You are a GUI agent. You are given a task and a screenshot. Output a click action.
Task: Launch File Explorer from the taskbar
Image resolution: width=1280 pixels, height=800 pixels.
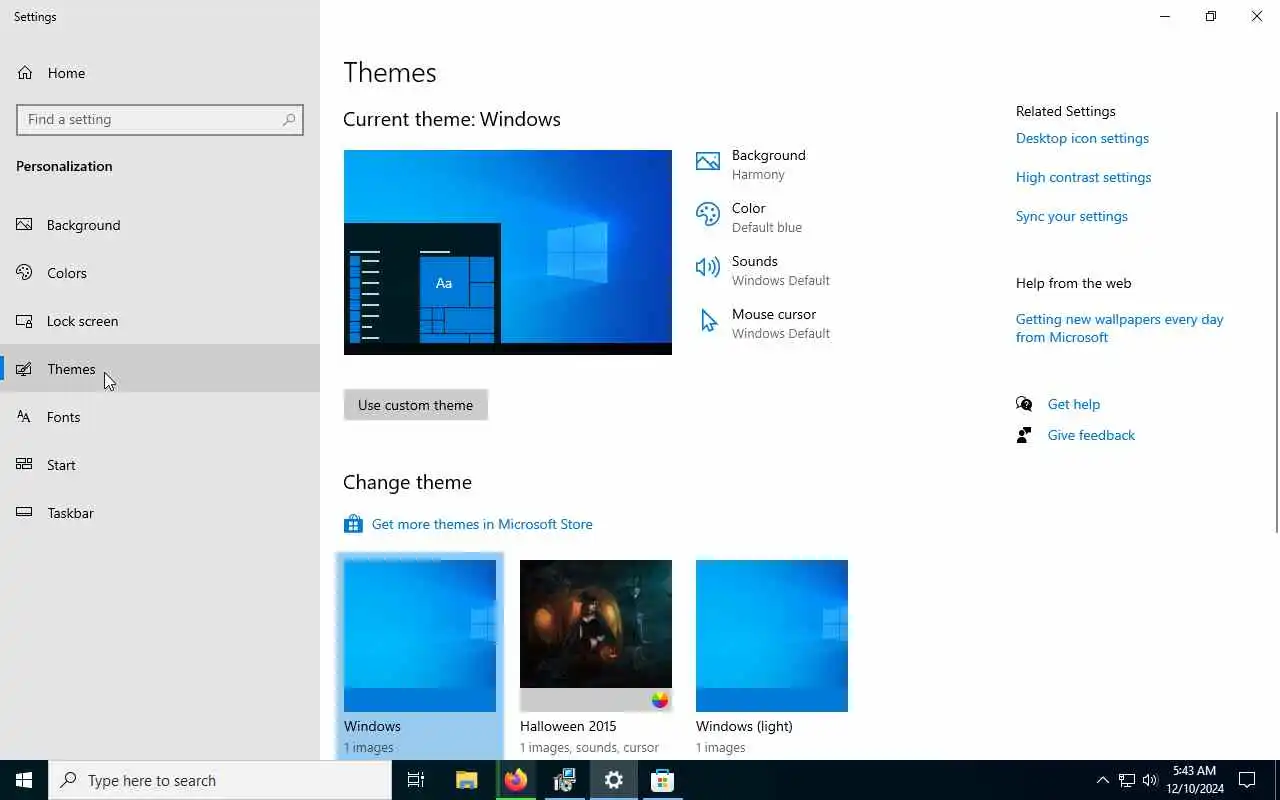click(x=466, y=780)
